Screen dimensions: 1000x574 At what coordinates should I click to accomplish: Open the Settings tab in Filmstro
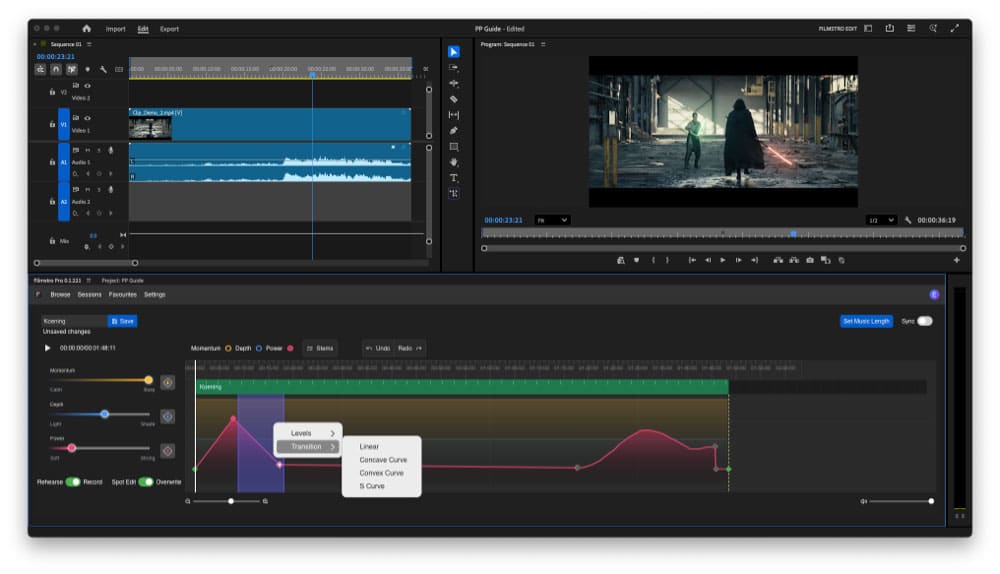154,295
